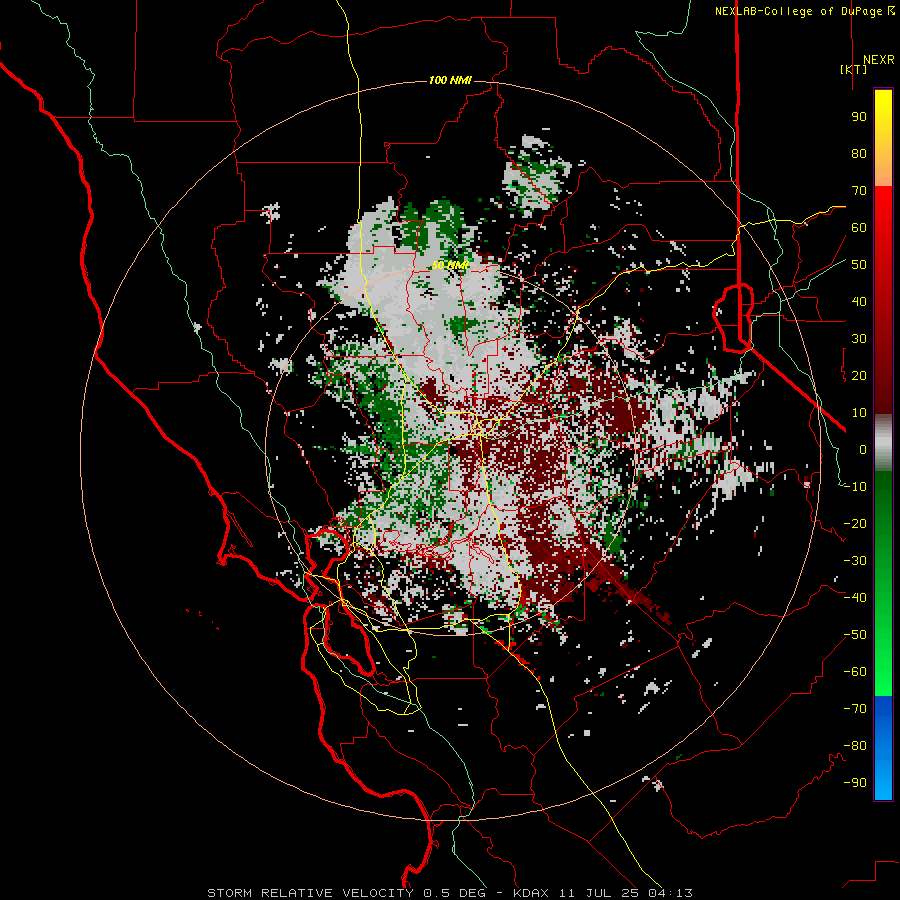This screenshot has width=900, height=900.
Task: Click the 0.5 DEG elevation text
Action: click(x=455, y=893)
